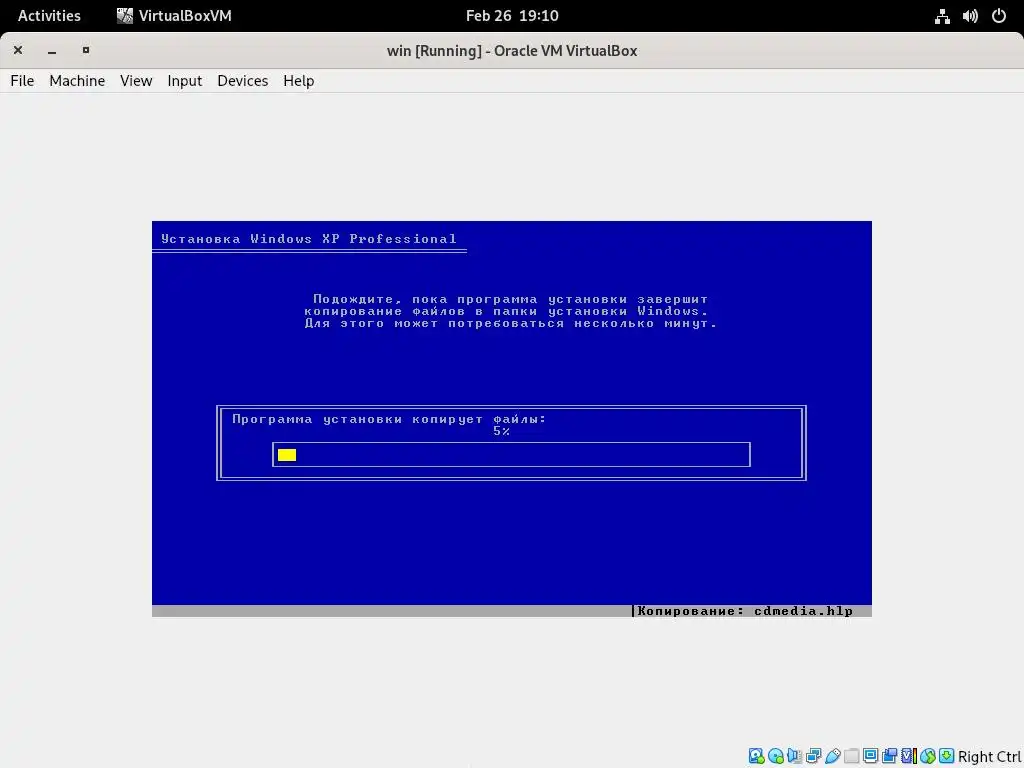This screenshot has width=1024, height=768.
Task: Open the hard disk activity indicator
Action: pyautogui.click(x=756, y=756)
